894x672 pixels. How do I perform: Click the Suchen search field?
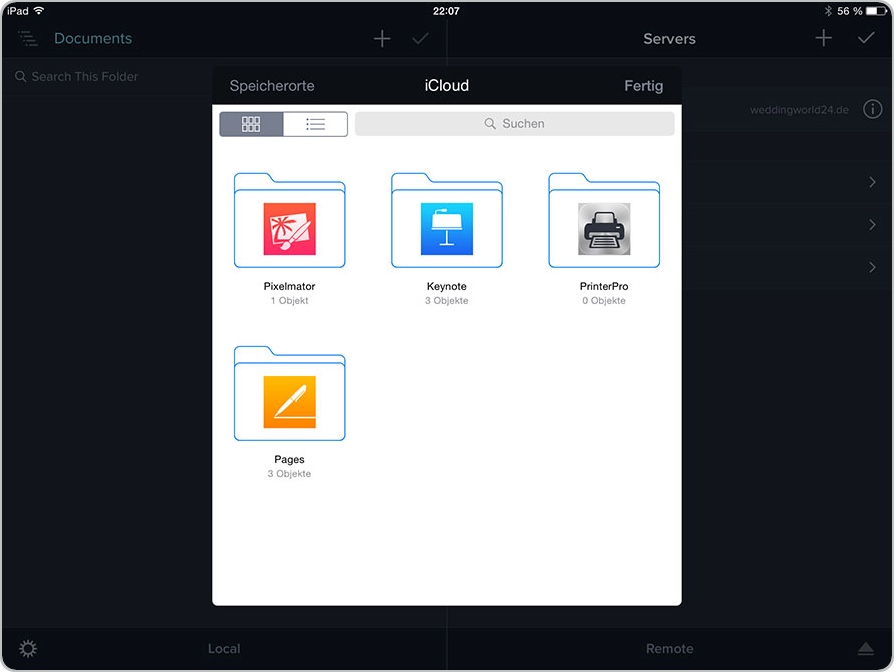[x=514, y=124]
